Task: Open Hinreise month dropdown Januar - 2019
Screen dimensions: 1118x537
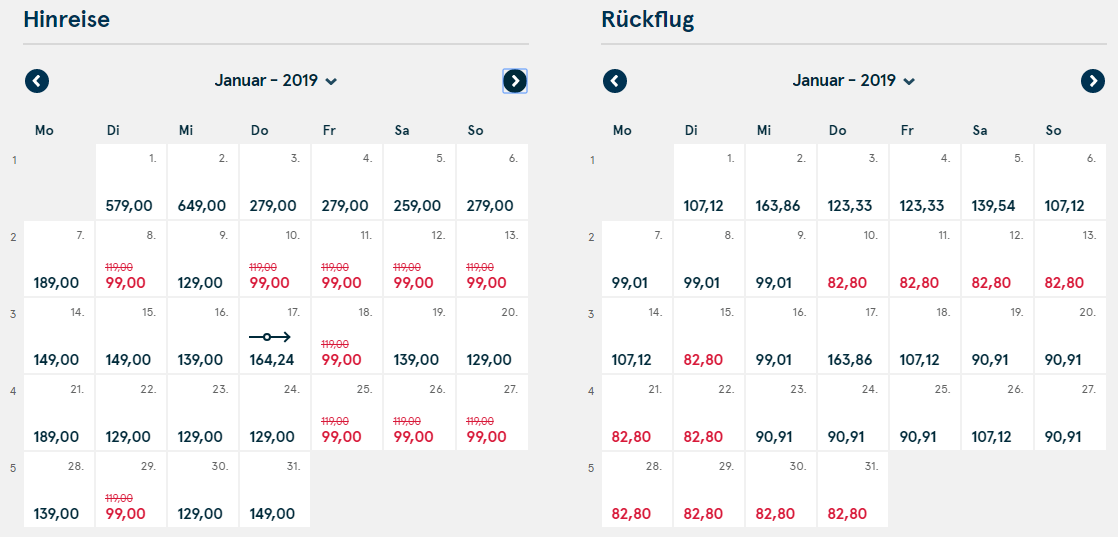Action: click(x=276, y=81)
